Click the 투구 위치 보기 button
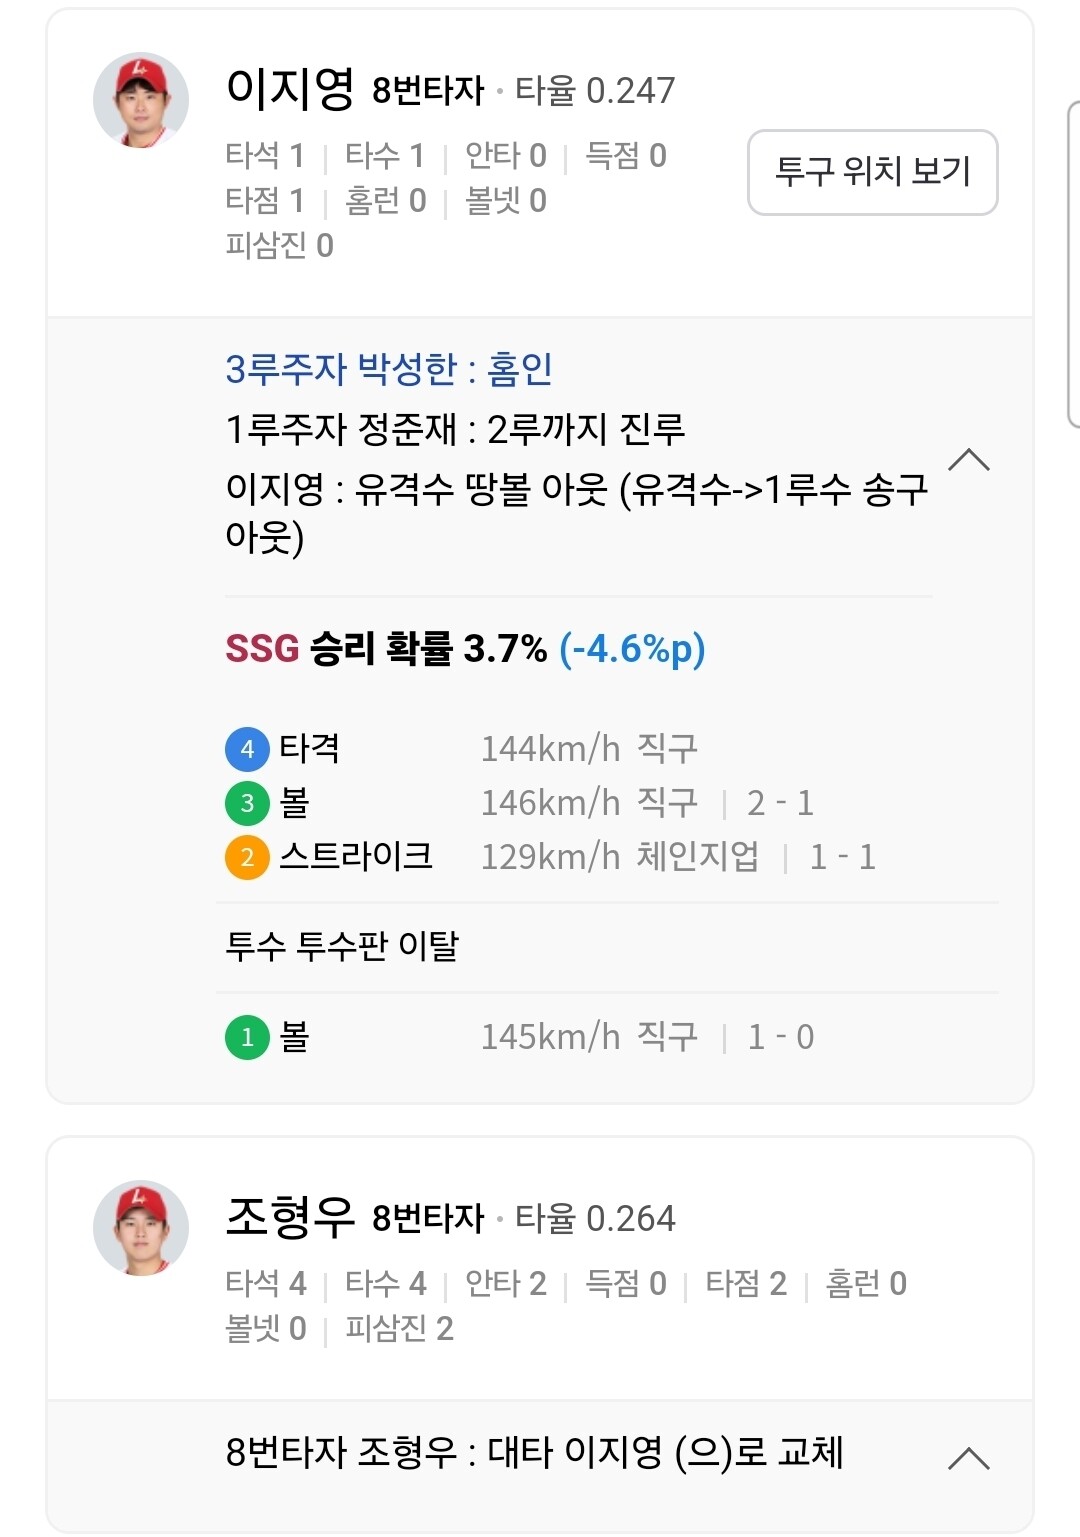The width and height of the screenshot is (1080, 1537). pyautogui.click(x=872, y=172)
